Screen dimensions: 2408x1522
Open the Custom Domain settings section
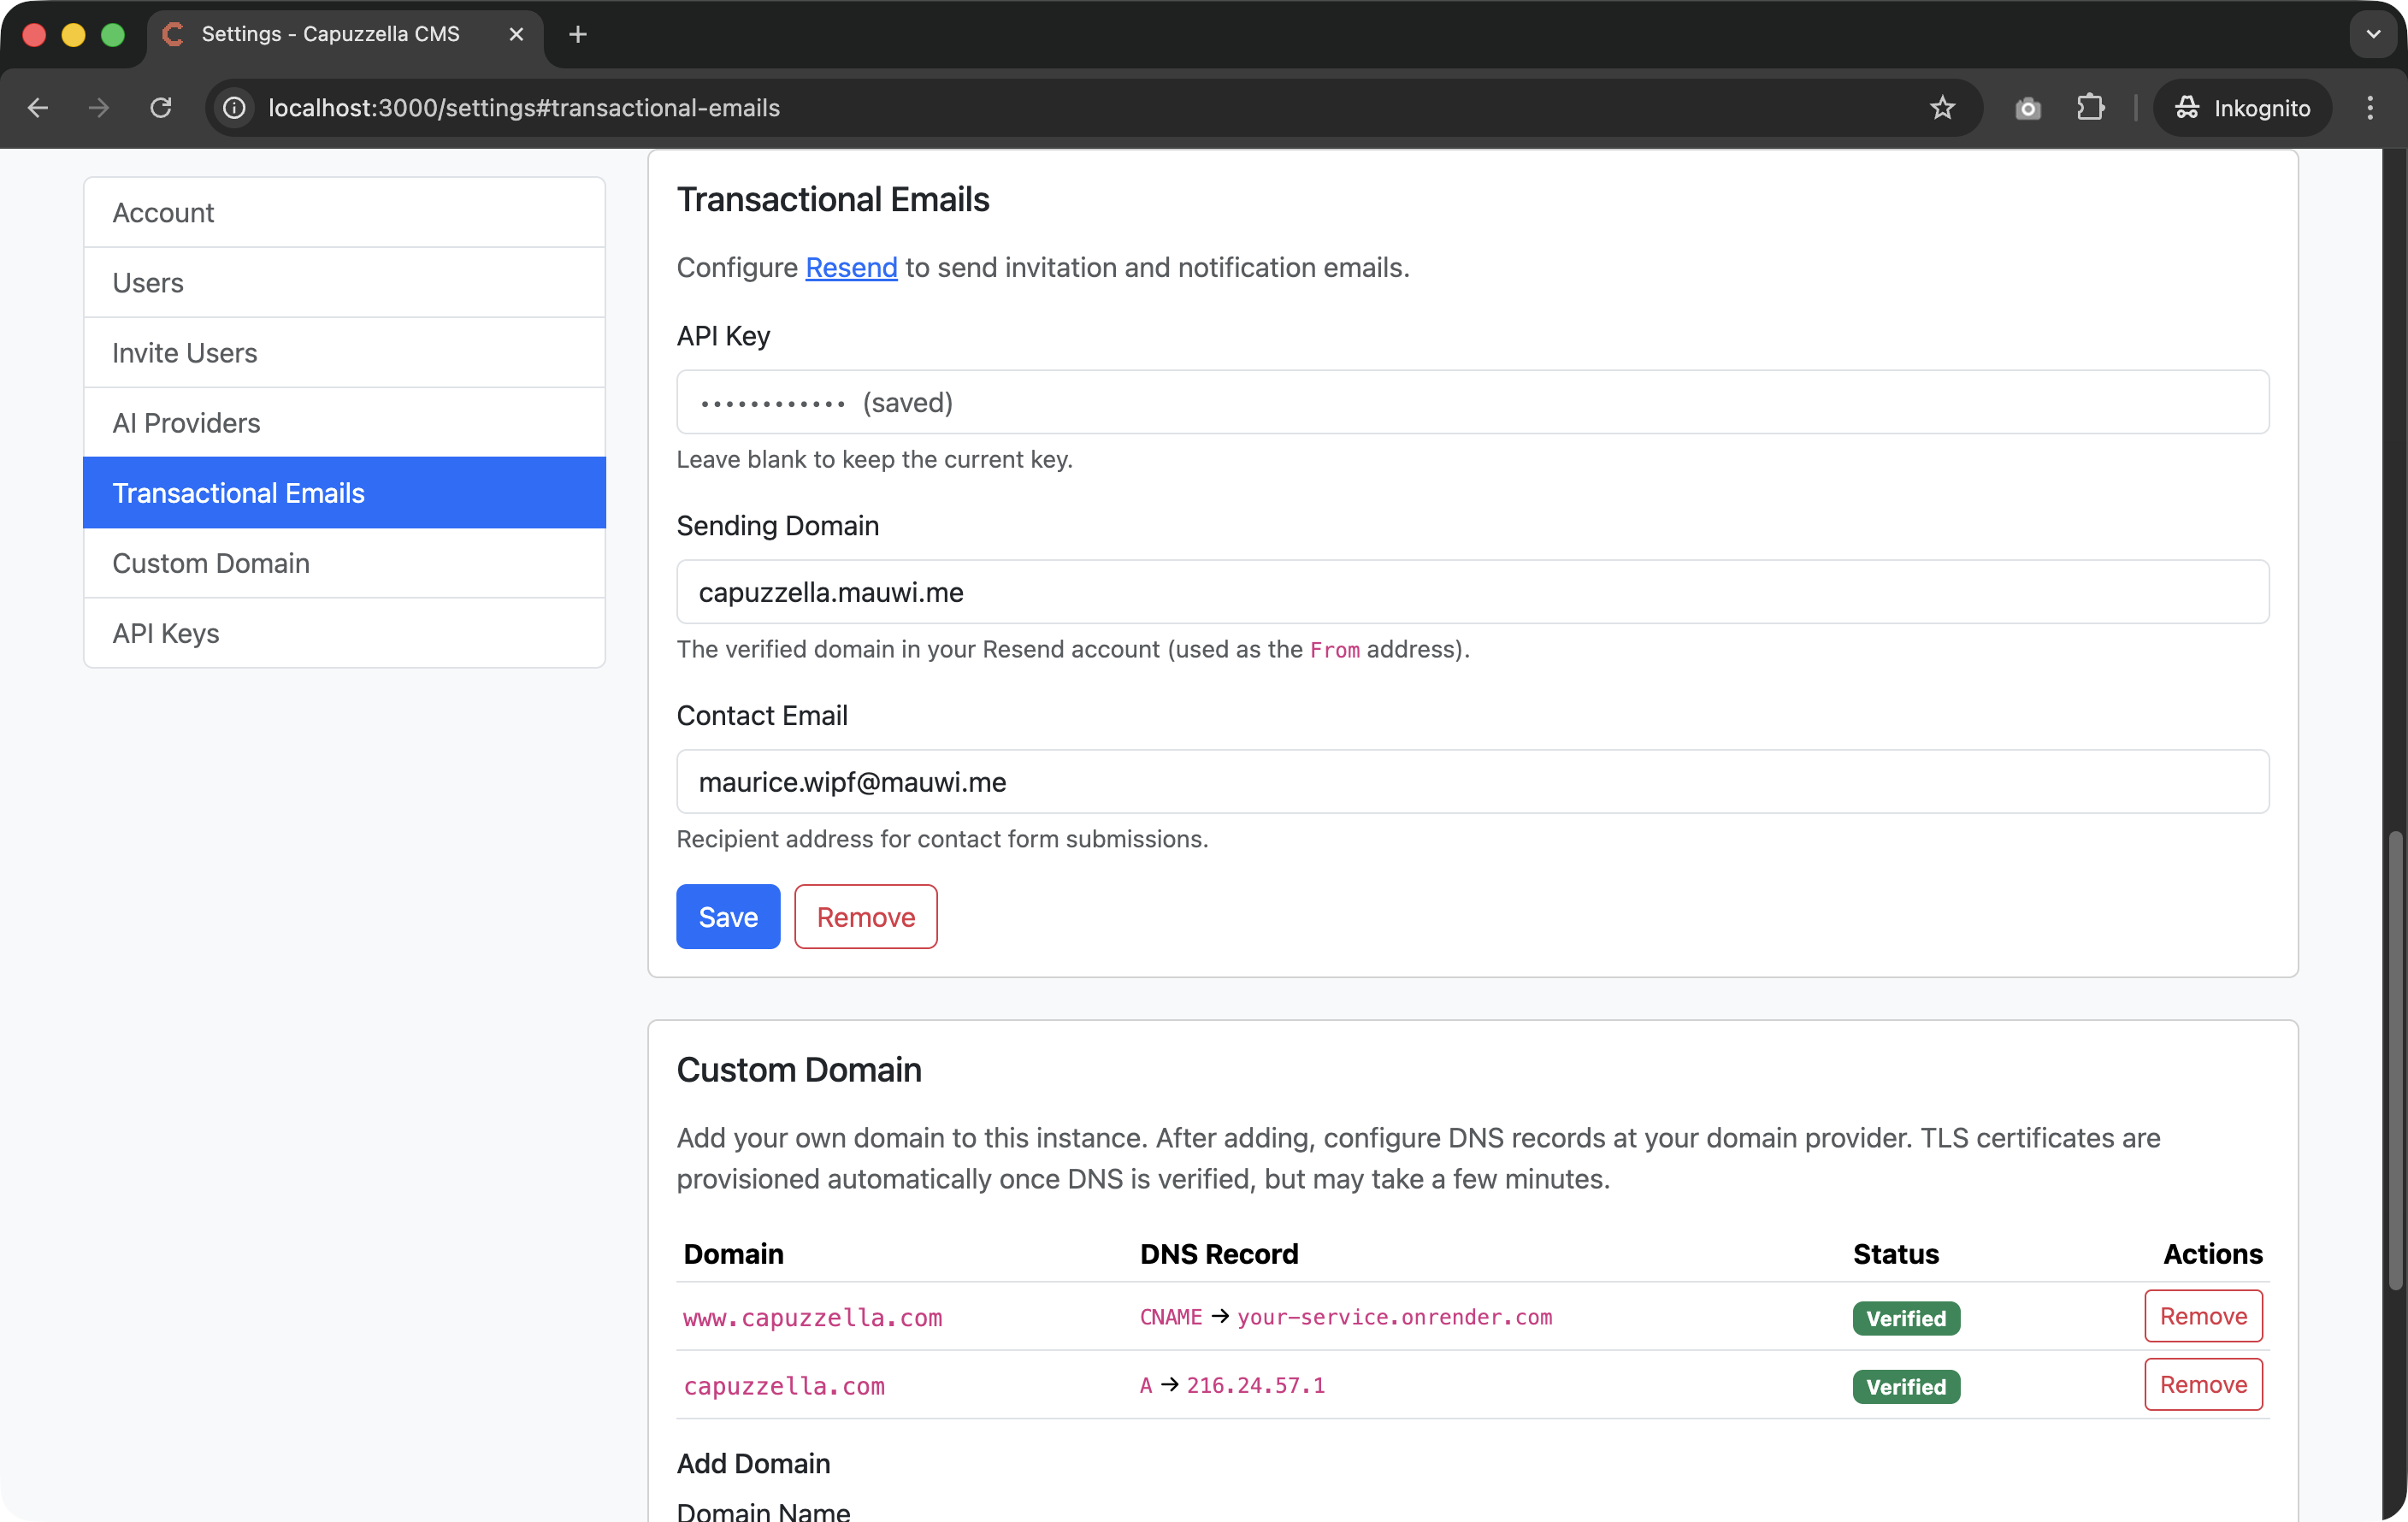coord(210,563)
